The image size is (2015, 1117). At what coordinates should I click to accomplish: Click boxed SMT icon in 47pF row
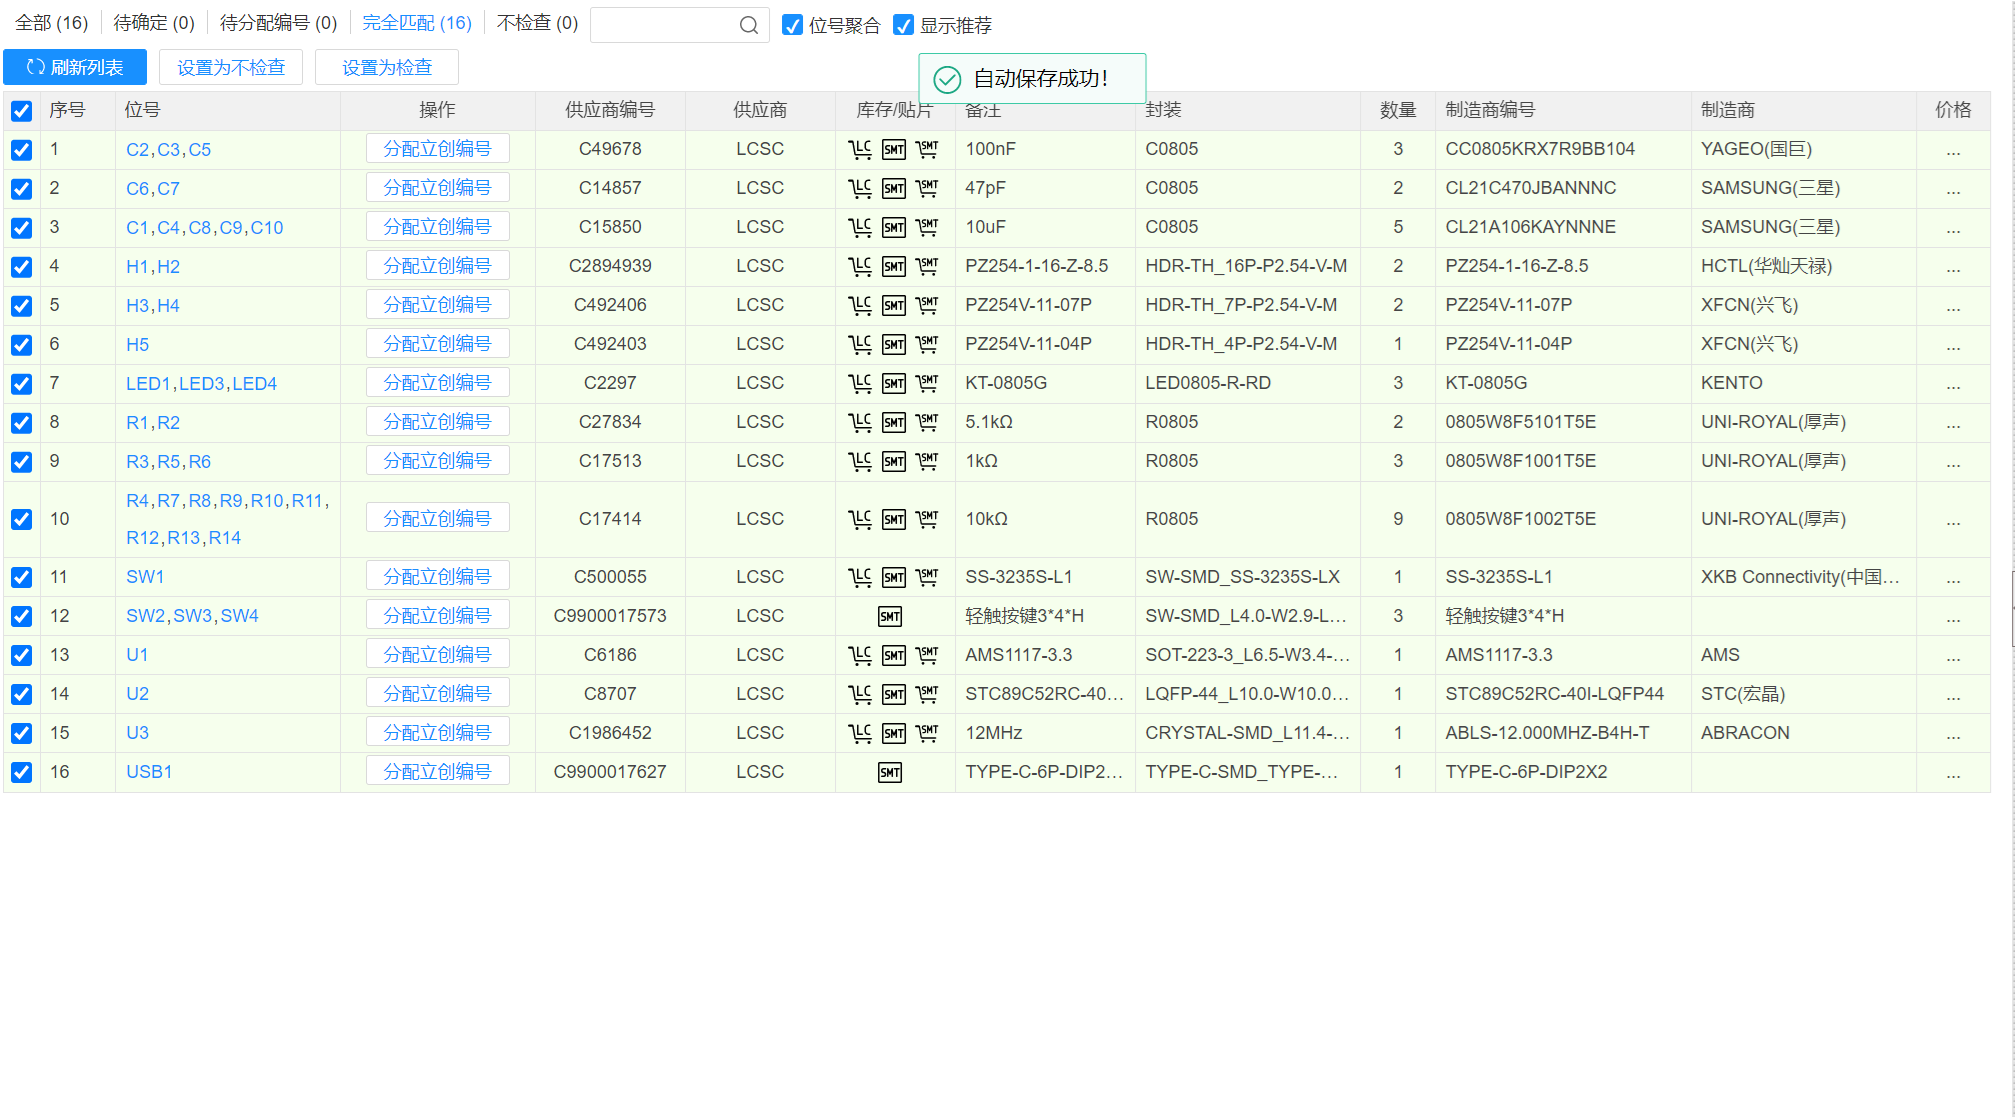pos(894,189)
